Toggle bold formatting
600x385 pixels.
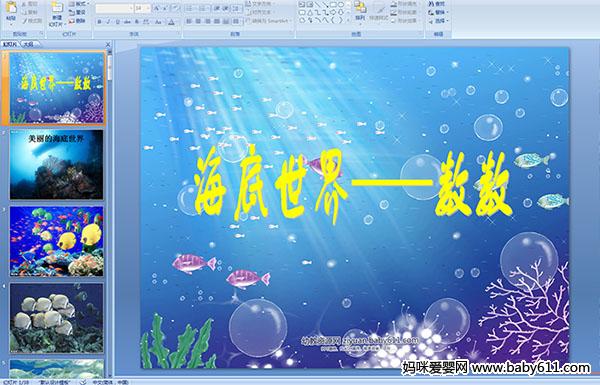click(x=99, y=22)
